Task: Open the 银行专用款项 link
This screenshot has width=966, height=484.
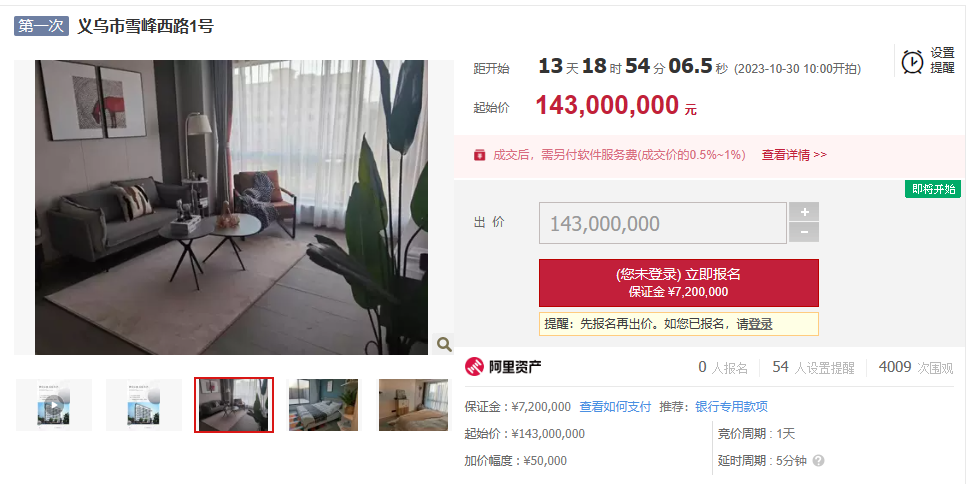Action: pos(731,406)
